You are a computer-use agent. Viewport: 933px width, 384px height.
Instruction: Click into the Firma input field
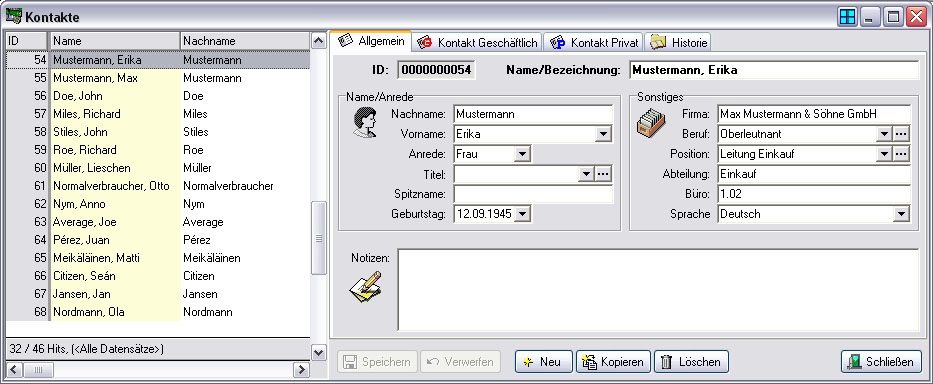pos(813,114)
